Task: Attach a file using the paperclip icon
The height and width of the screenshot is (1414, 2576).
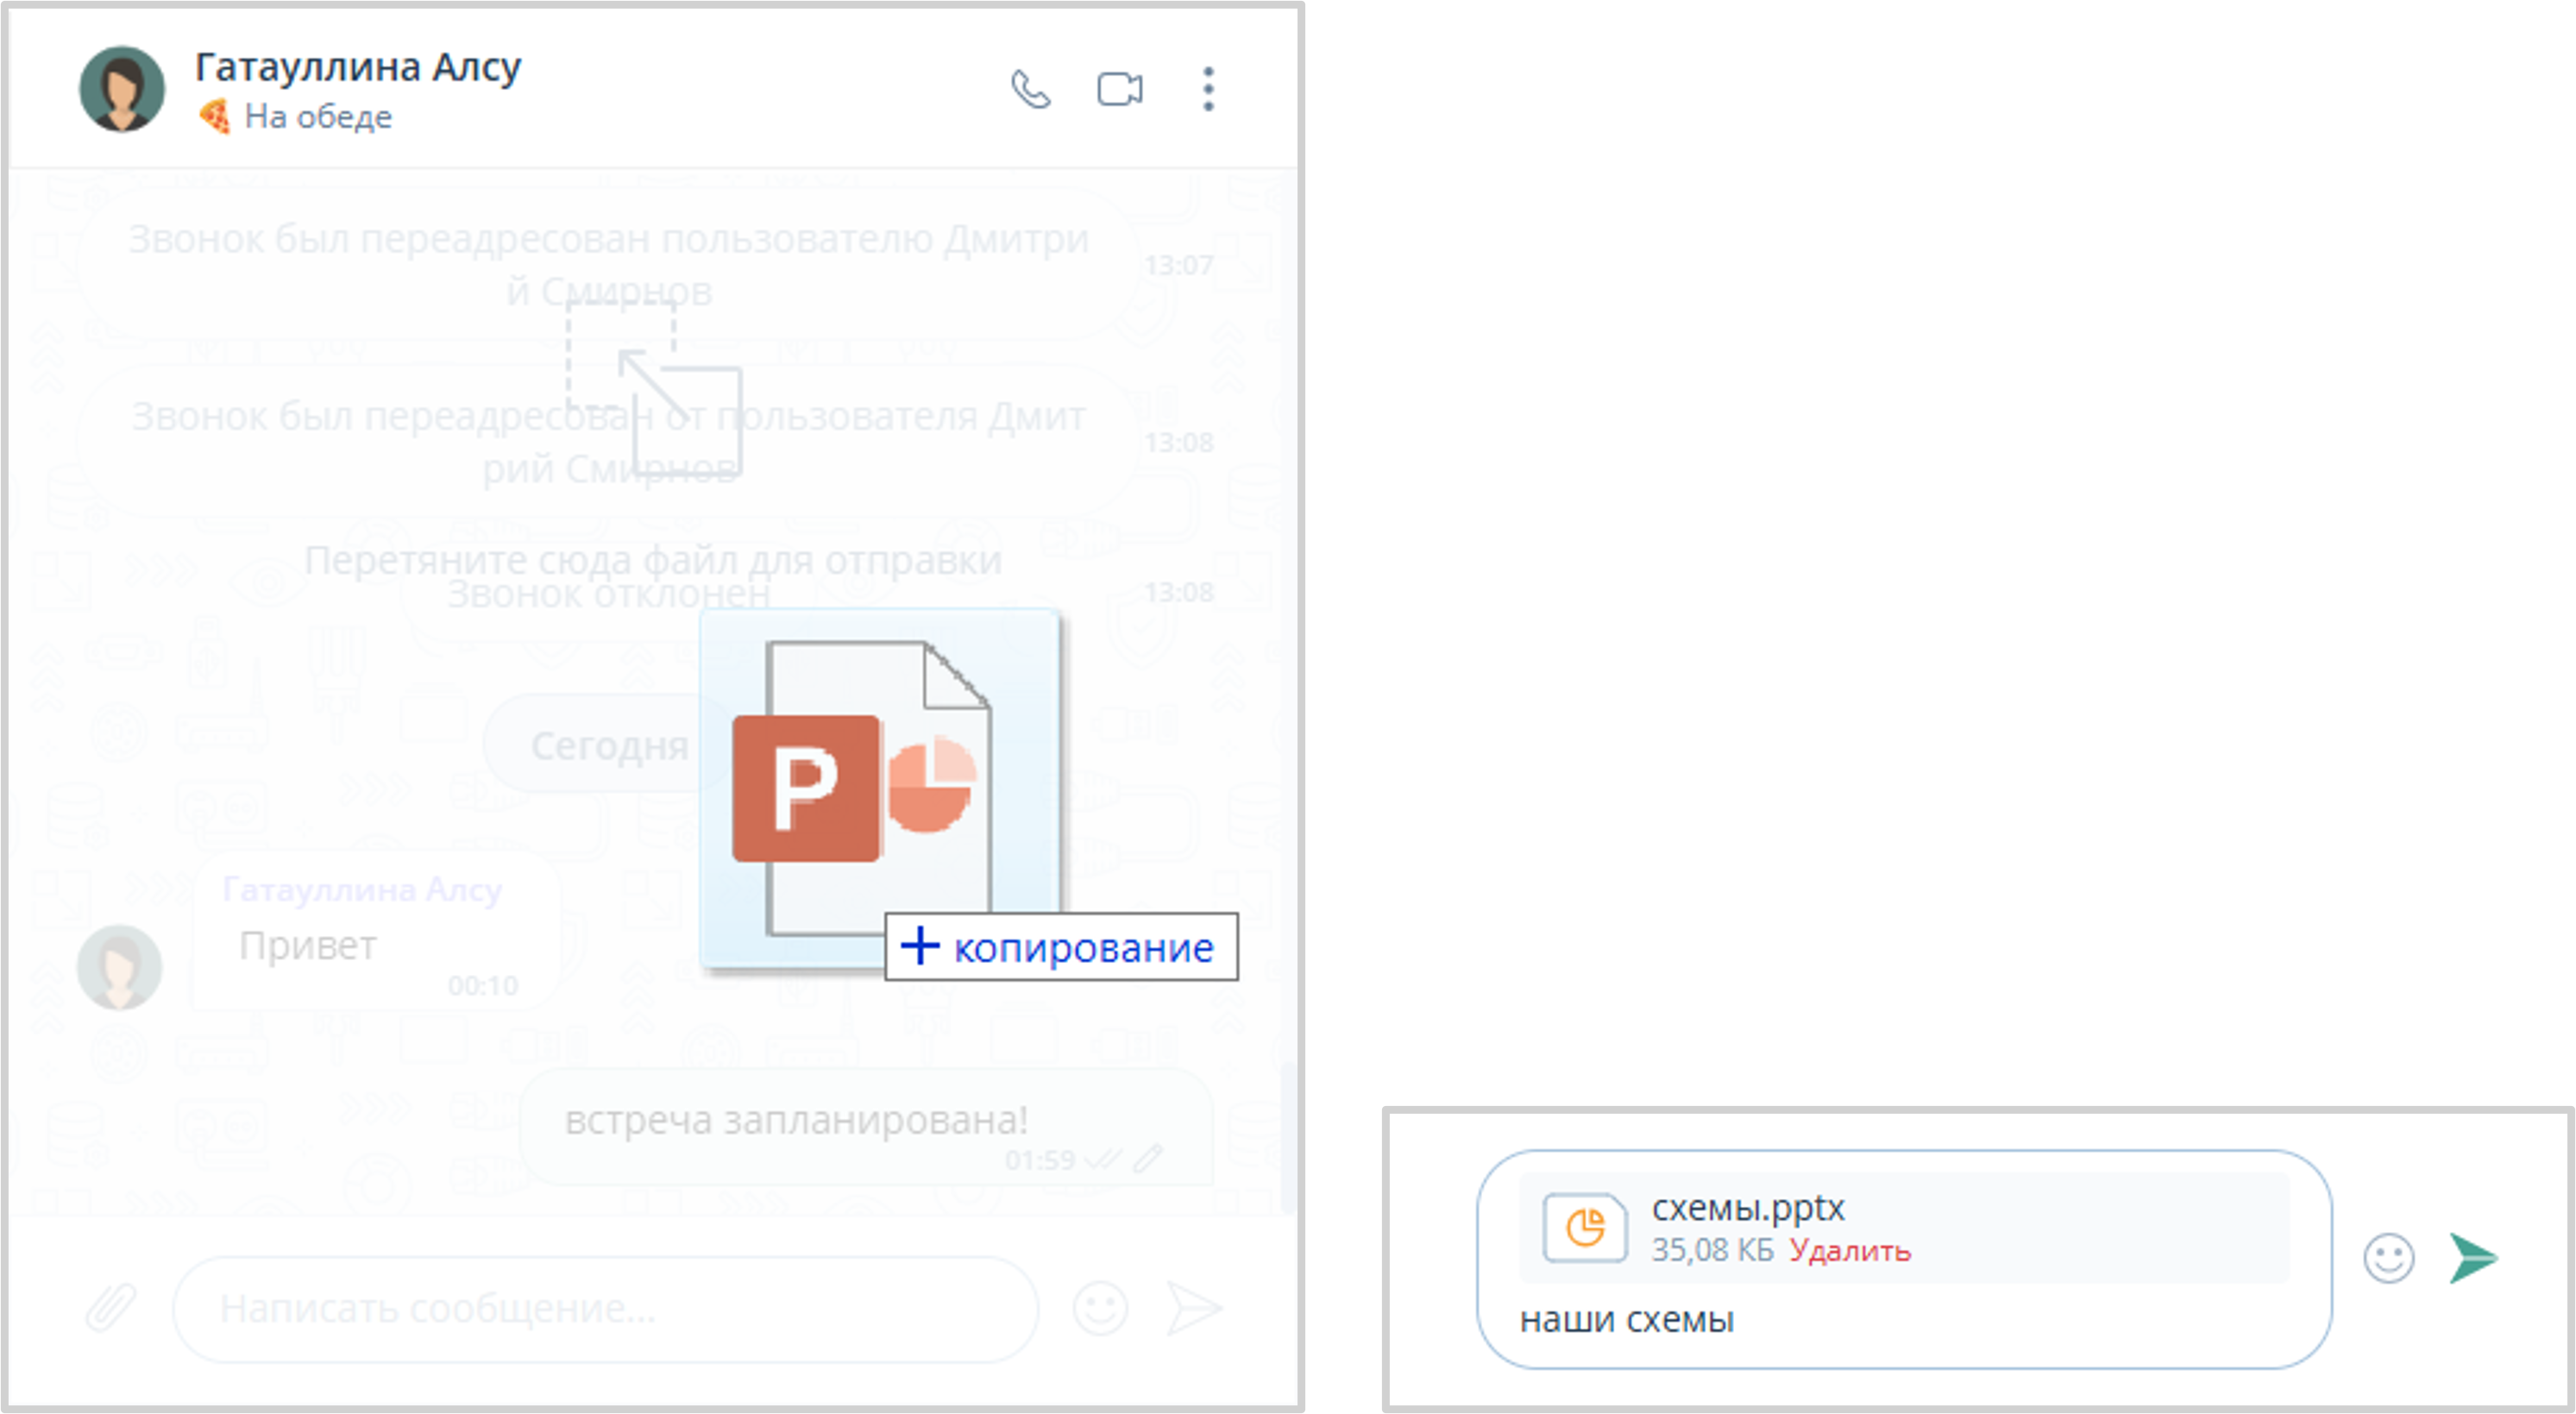Action: [x=110, y=1307]
